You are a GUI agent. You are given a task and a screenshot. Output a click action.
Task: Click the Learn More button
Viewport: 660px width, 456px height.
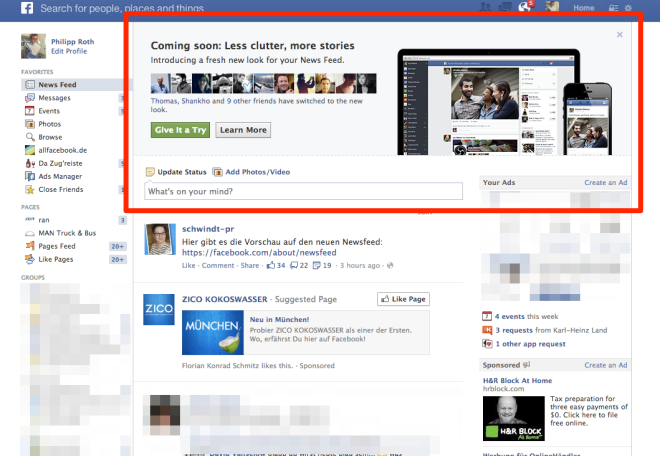click(243, 130)
